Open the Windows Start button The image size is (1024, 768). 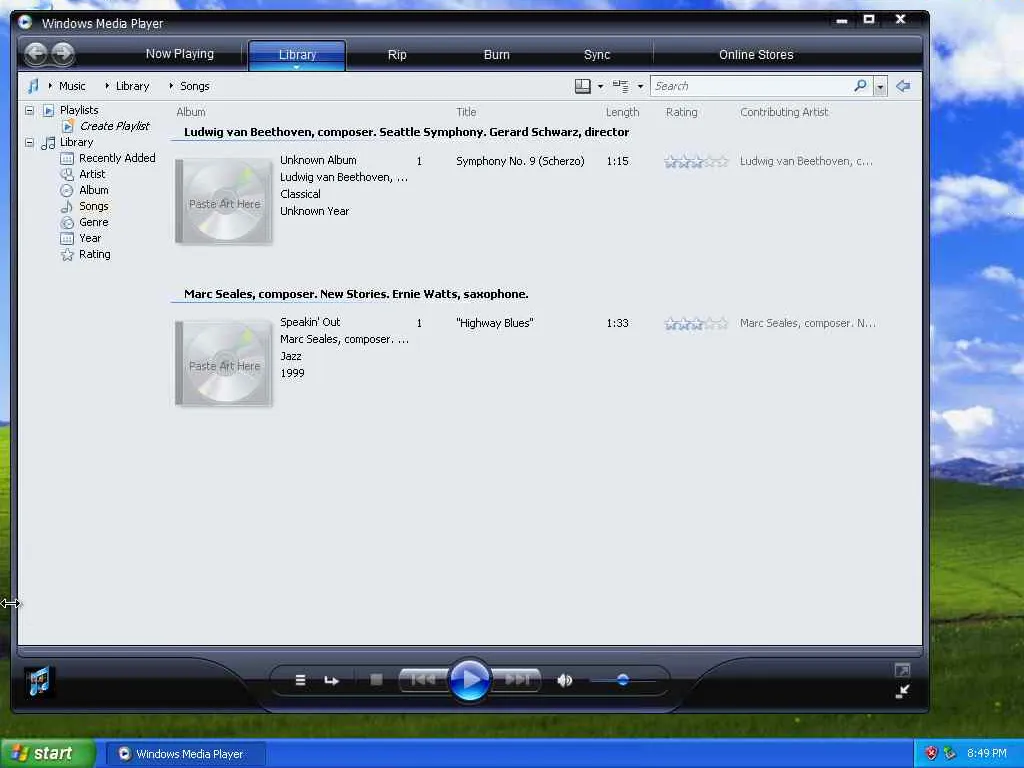point(47,754)
